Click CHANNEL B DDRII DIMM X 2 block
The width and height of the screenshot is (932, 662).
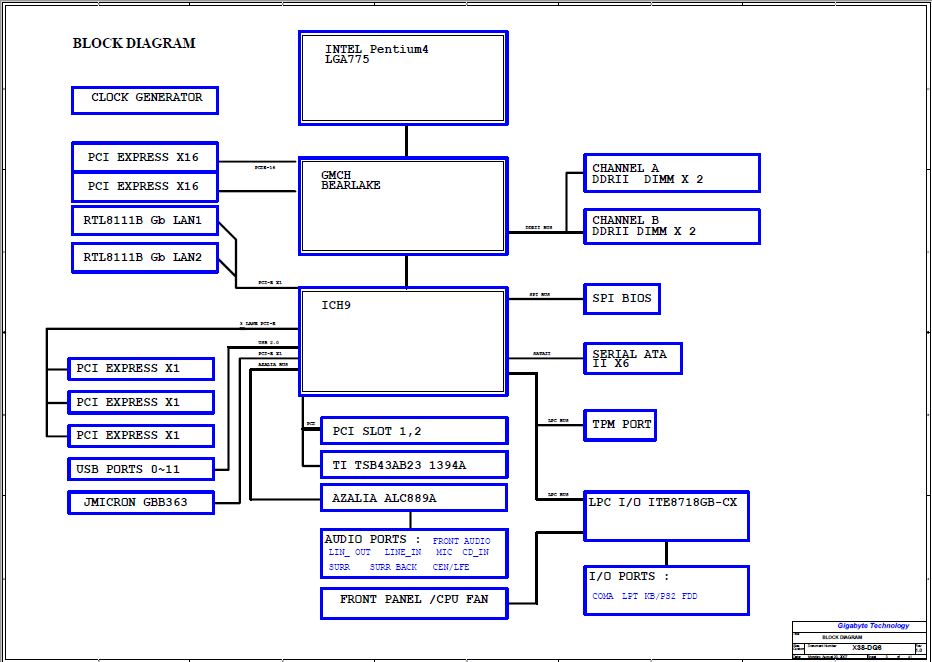pos(672,226)
